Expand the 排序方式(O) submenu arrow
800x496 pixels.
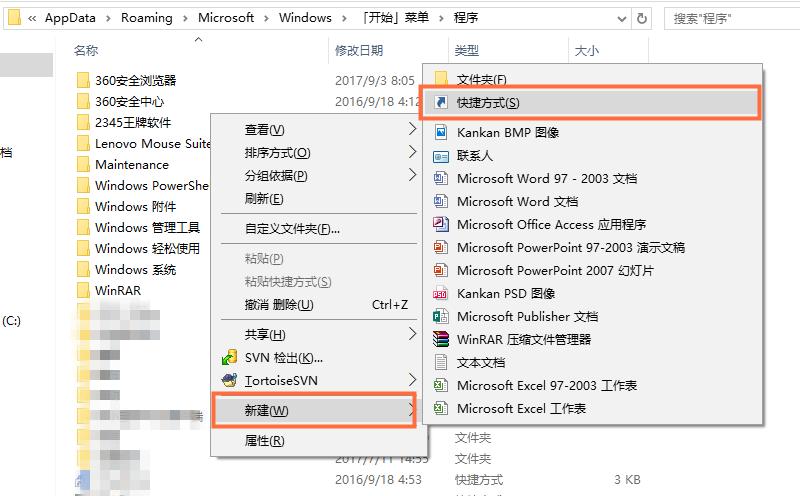click(412, 152)
